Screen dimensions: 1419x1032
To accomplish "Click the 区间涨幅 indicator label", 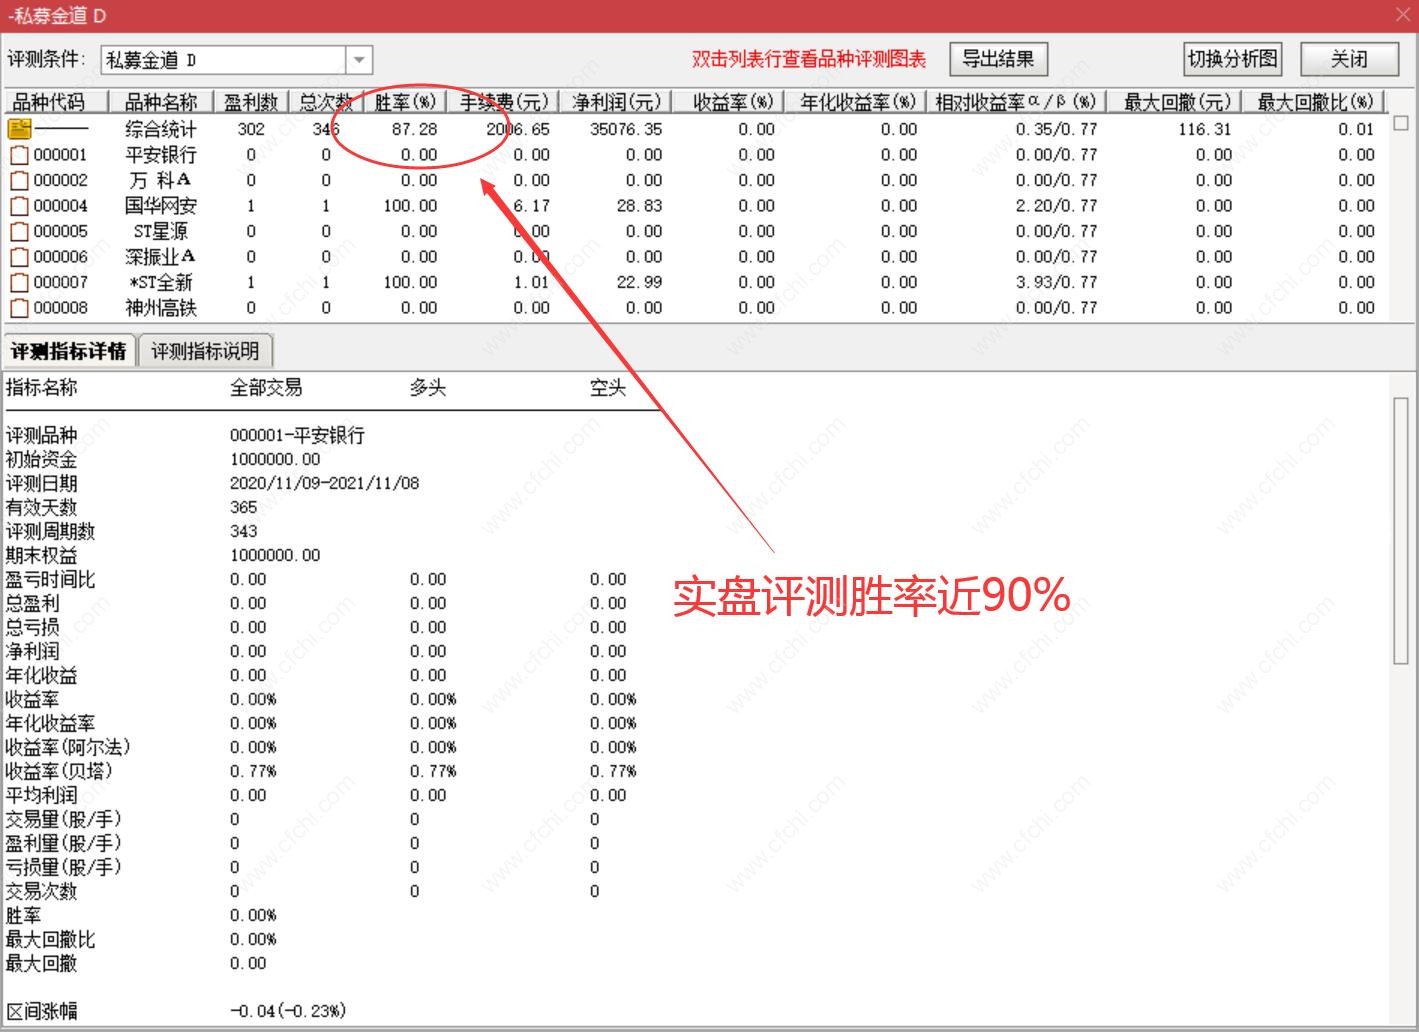I will pos(41,1011).
